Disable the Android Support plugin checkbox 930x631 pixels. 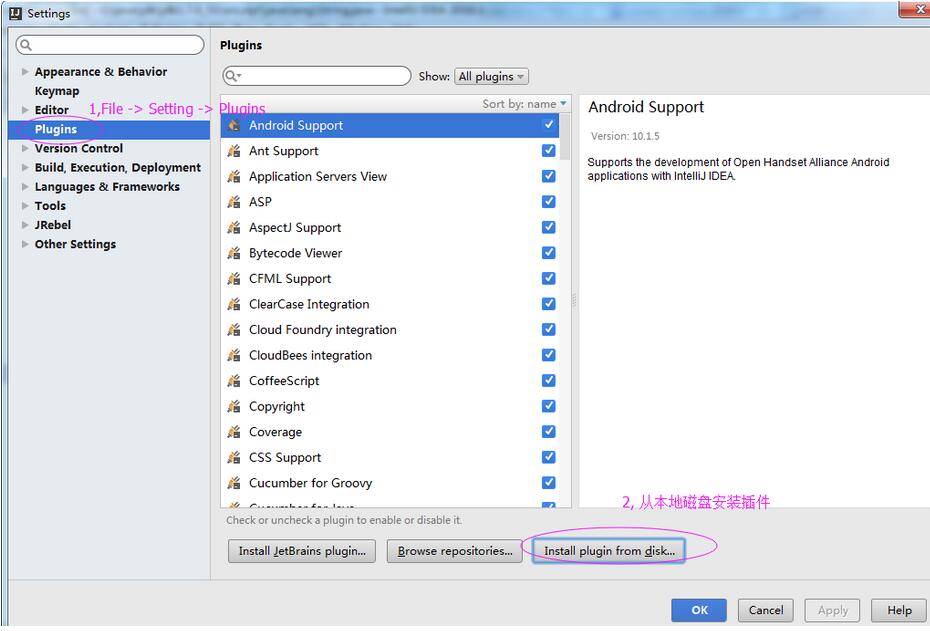coord(549,125)
